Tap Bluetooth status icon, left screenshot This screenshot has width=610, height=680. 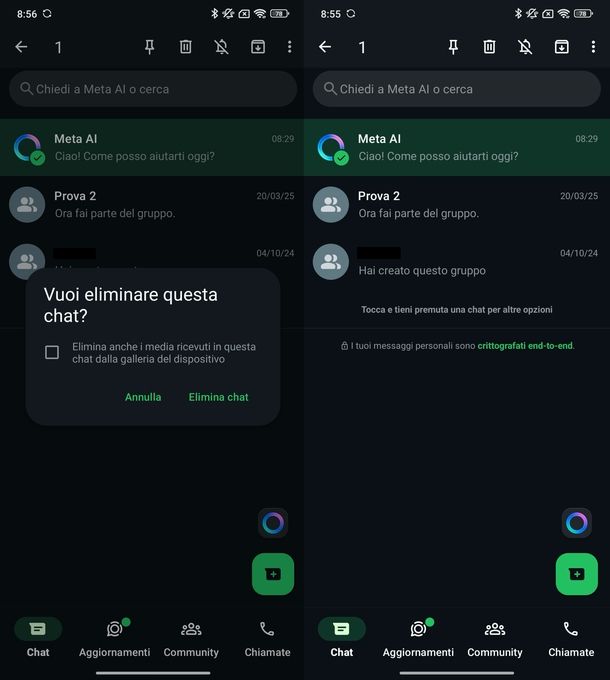tap(214, 13)
